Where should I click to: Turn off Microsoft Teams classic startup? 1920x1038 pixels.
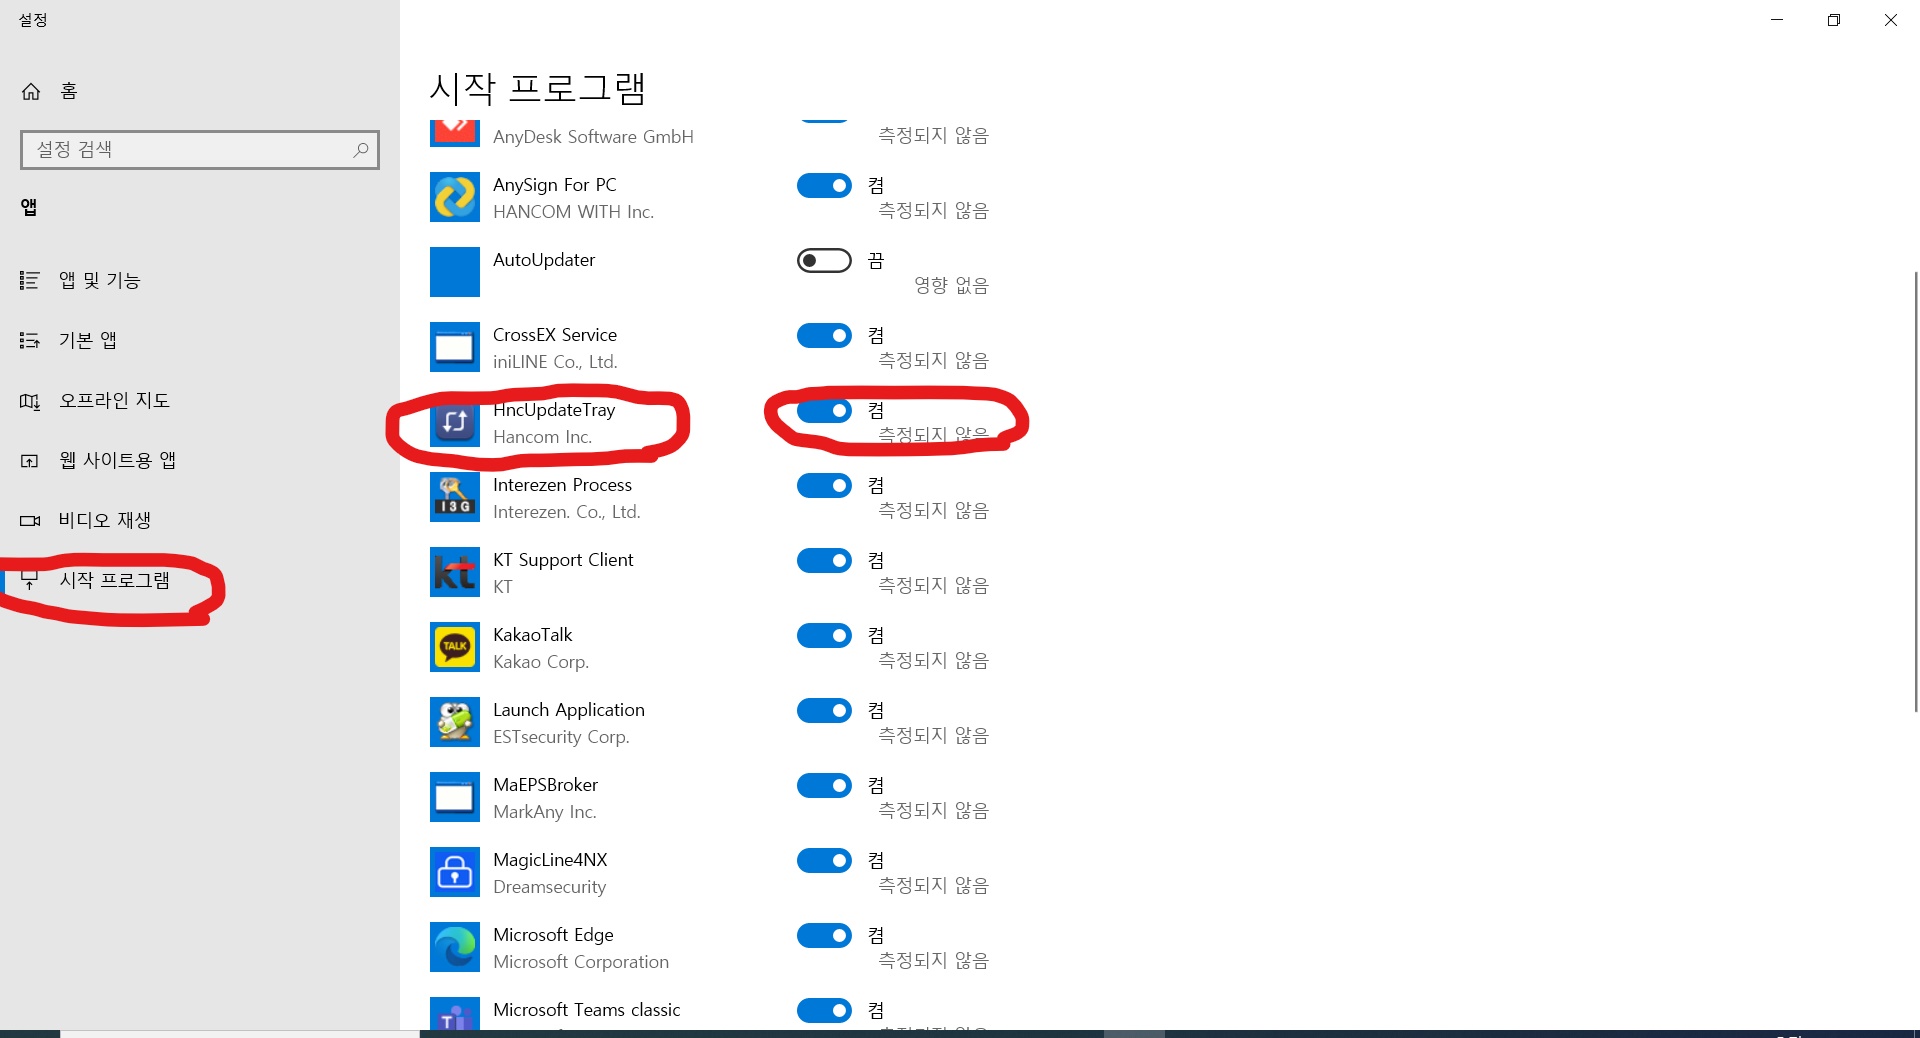click(824, 1010)
